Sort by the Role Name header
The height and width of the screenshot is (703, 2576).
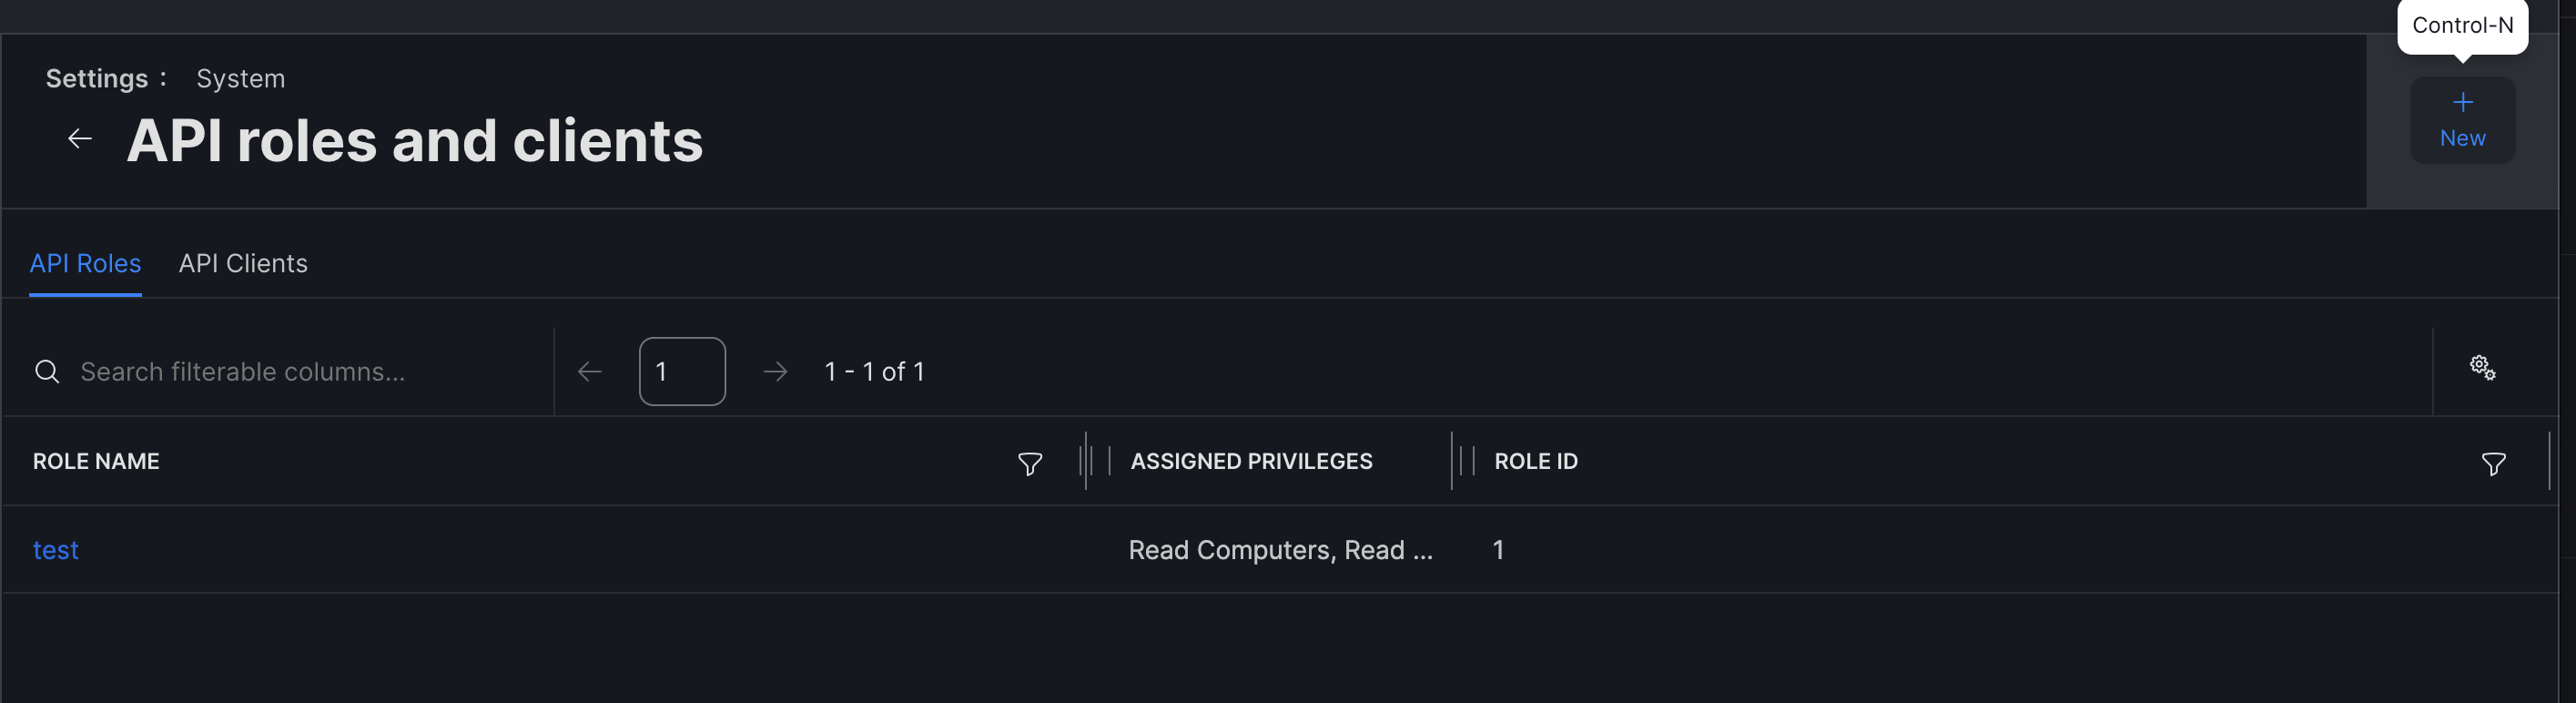pyautogui.click(x=96, y=461)
